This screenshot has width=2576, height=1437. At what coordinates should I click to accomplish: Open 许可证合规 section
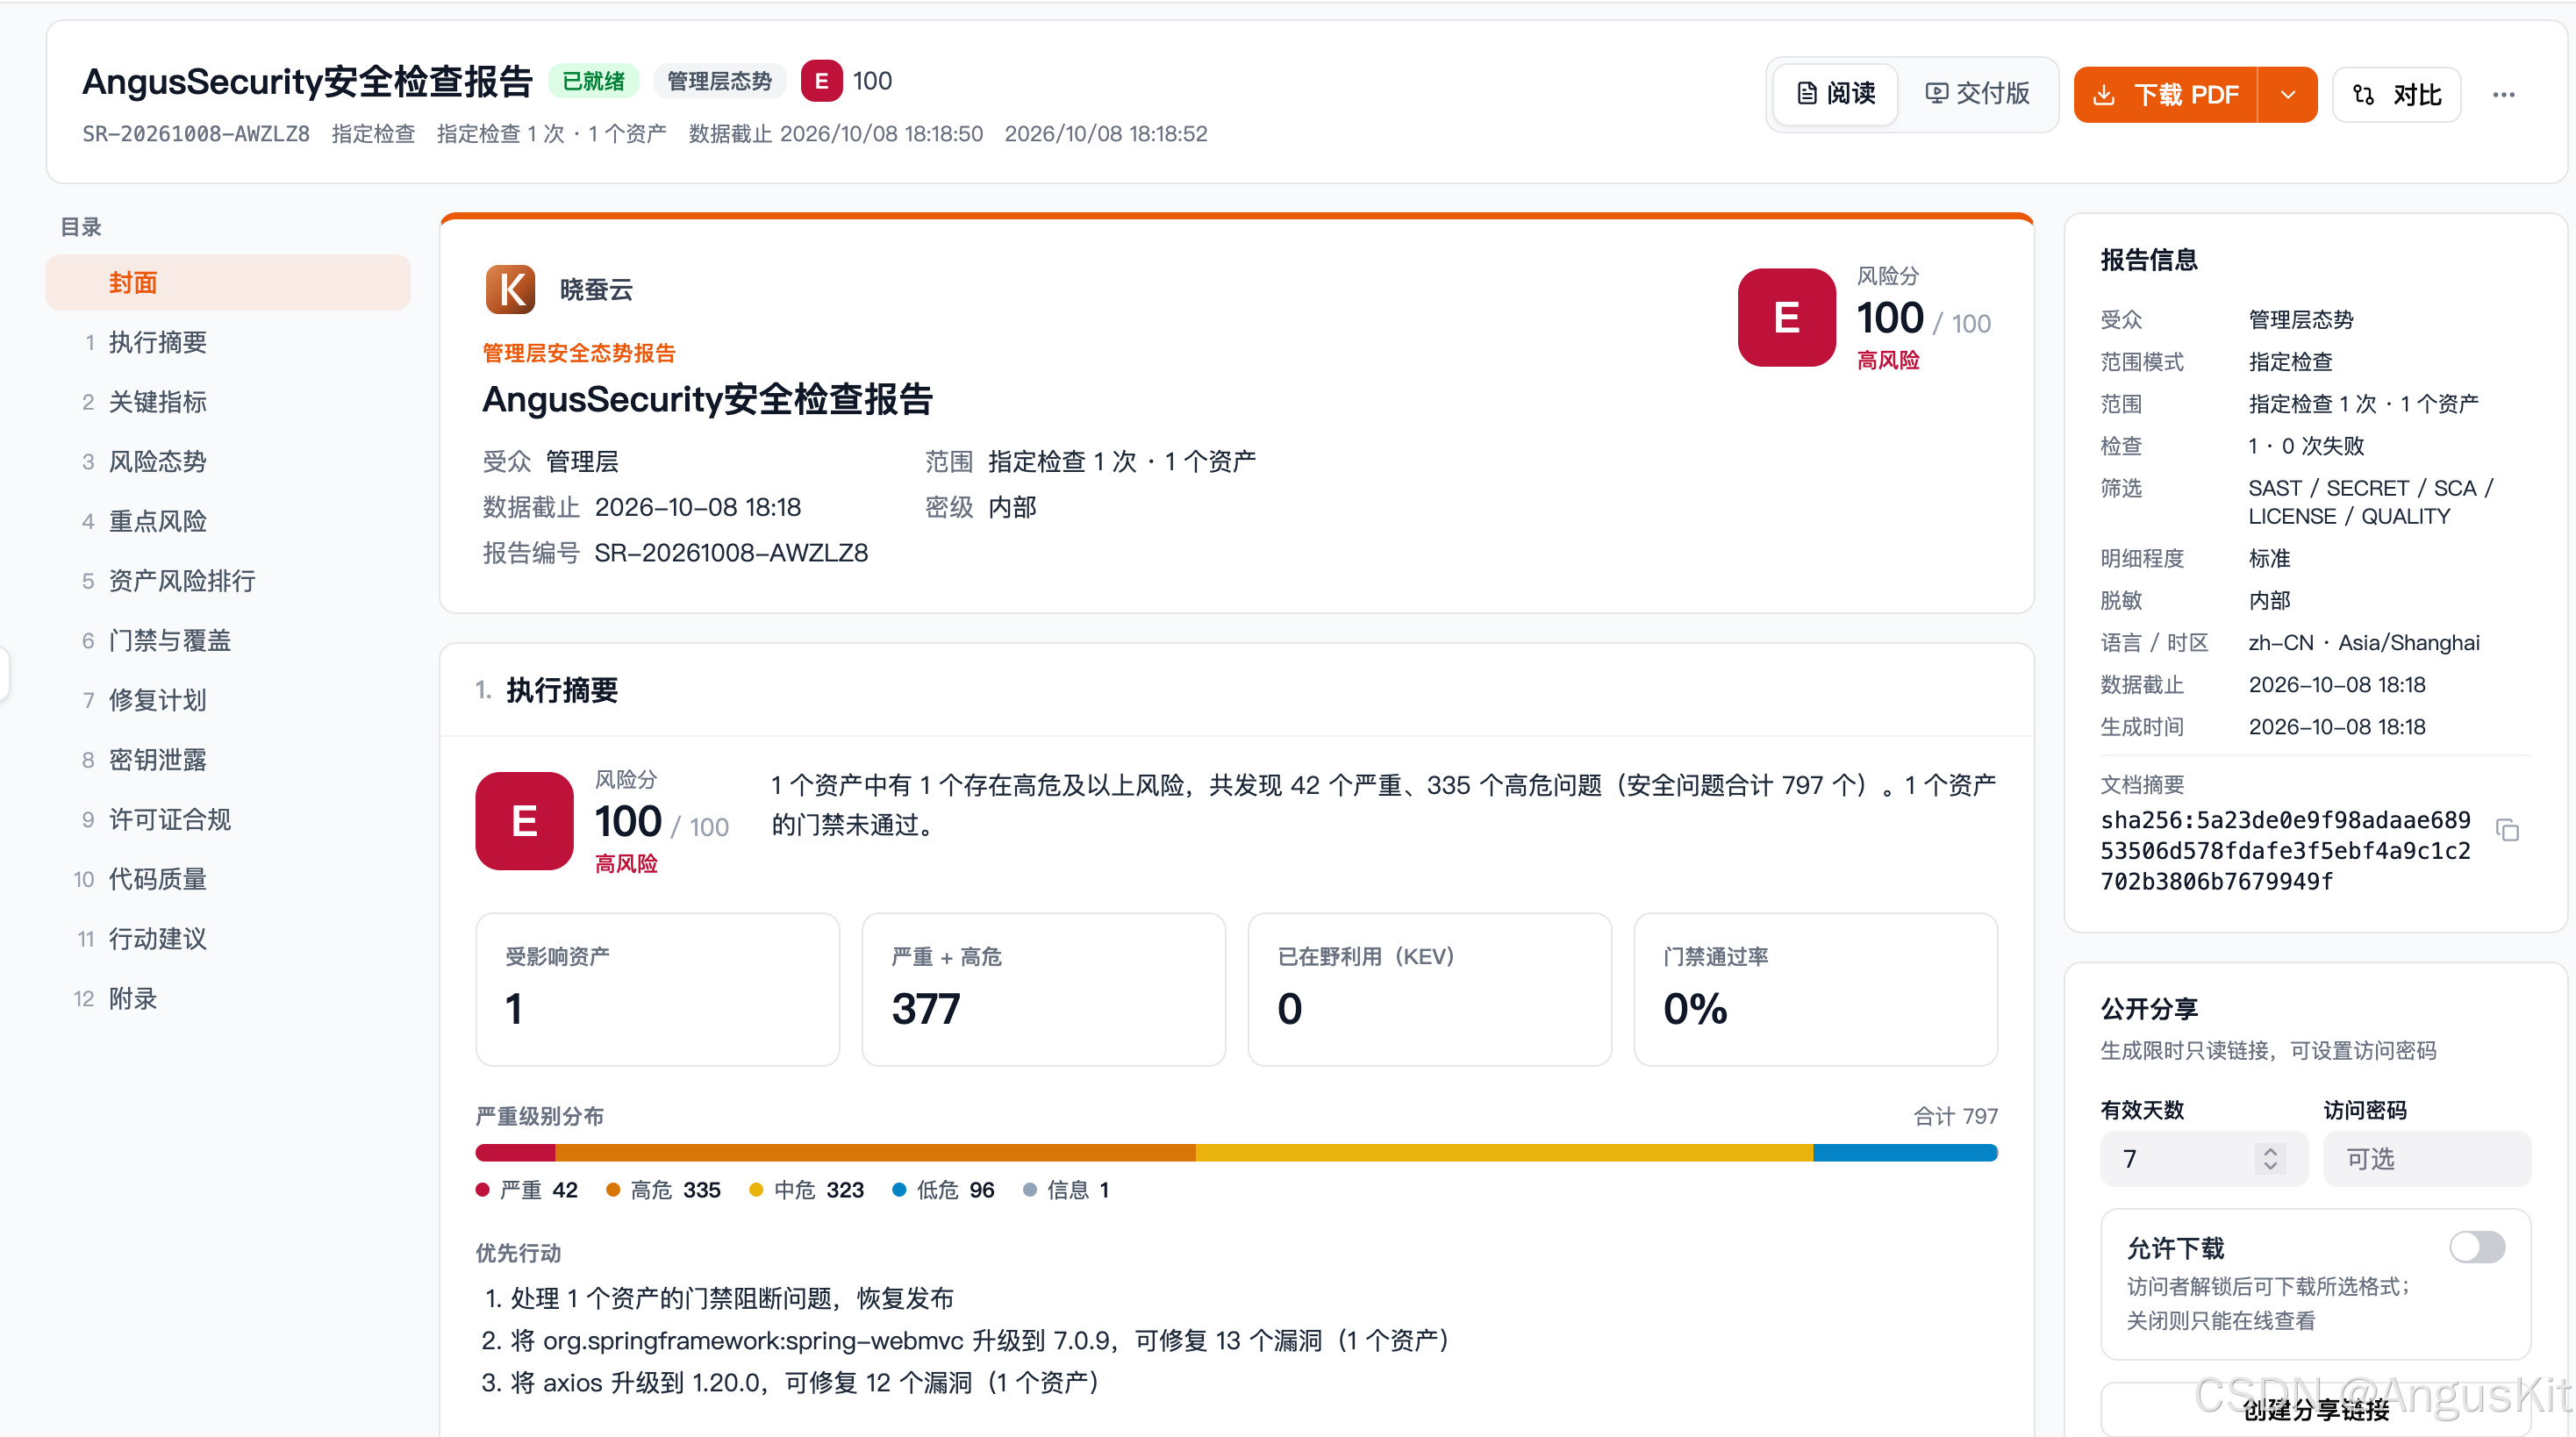click(228, 820)
